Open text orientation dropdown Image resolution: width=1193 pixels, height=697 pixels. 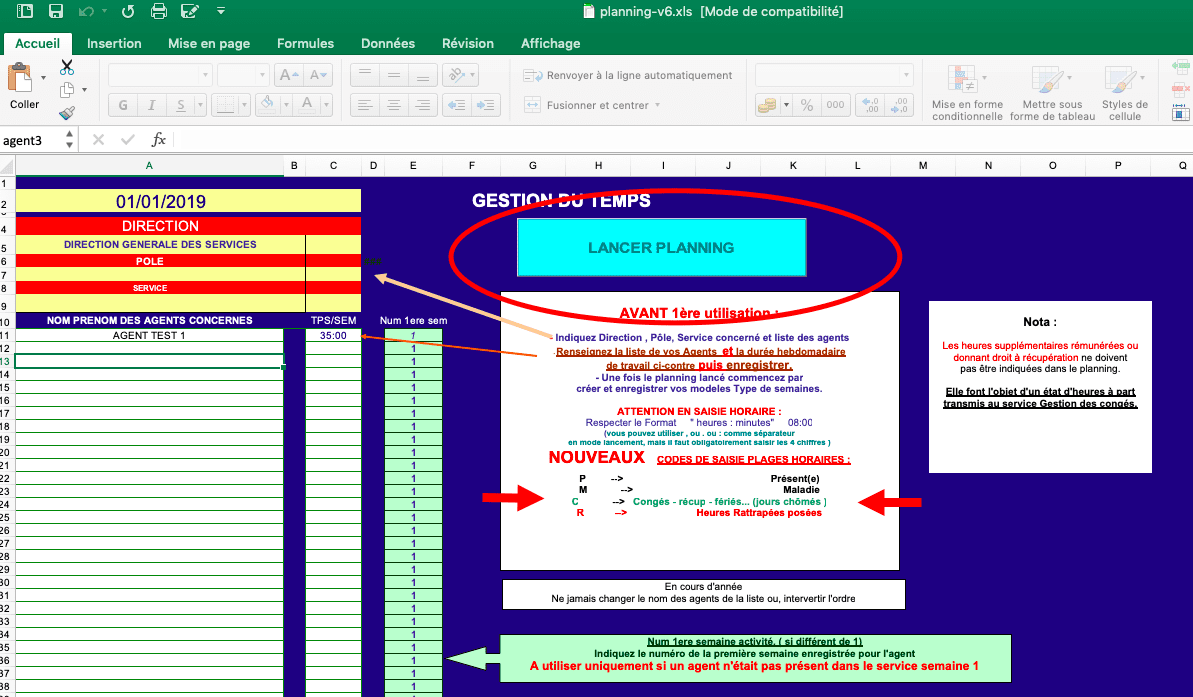coord(472,75)
